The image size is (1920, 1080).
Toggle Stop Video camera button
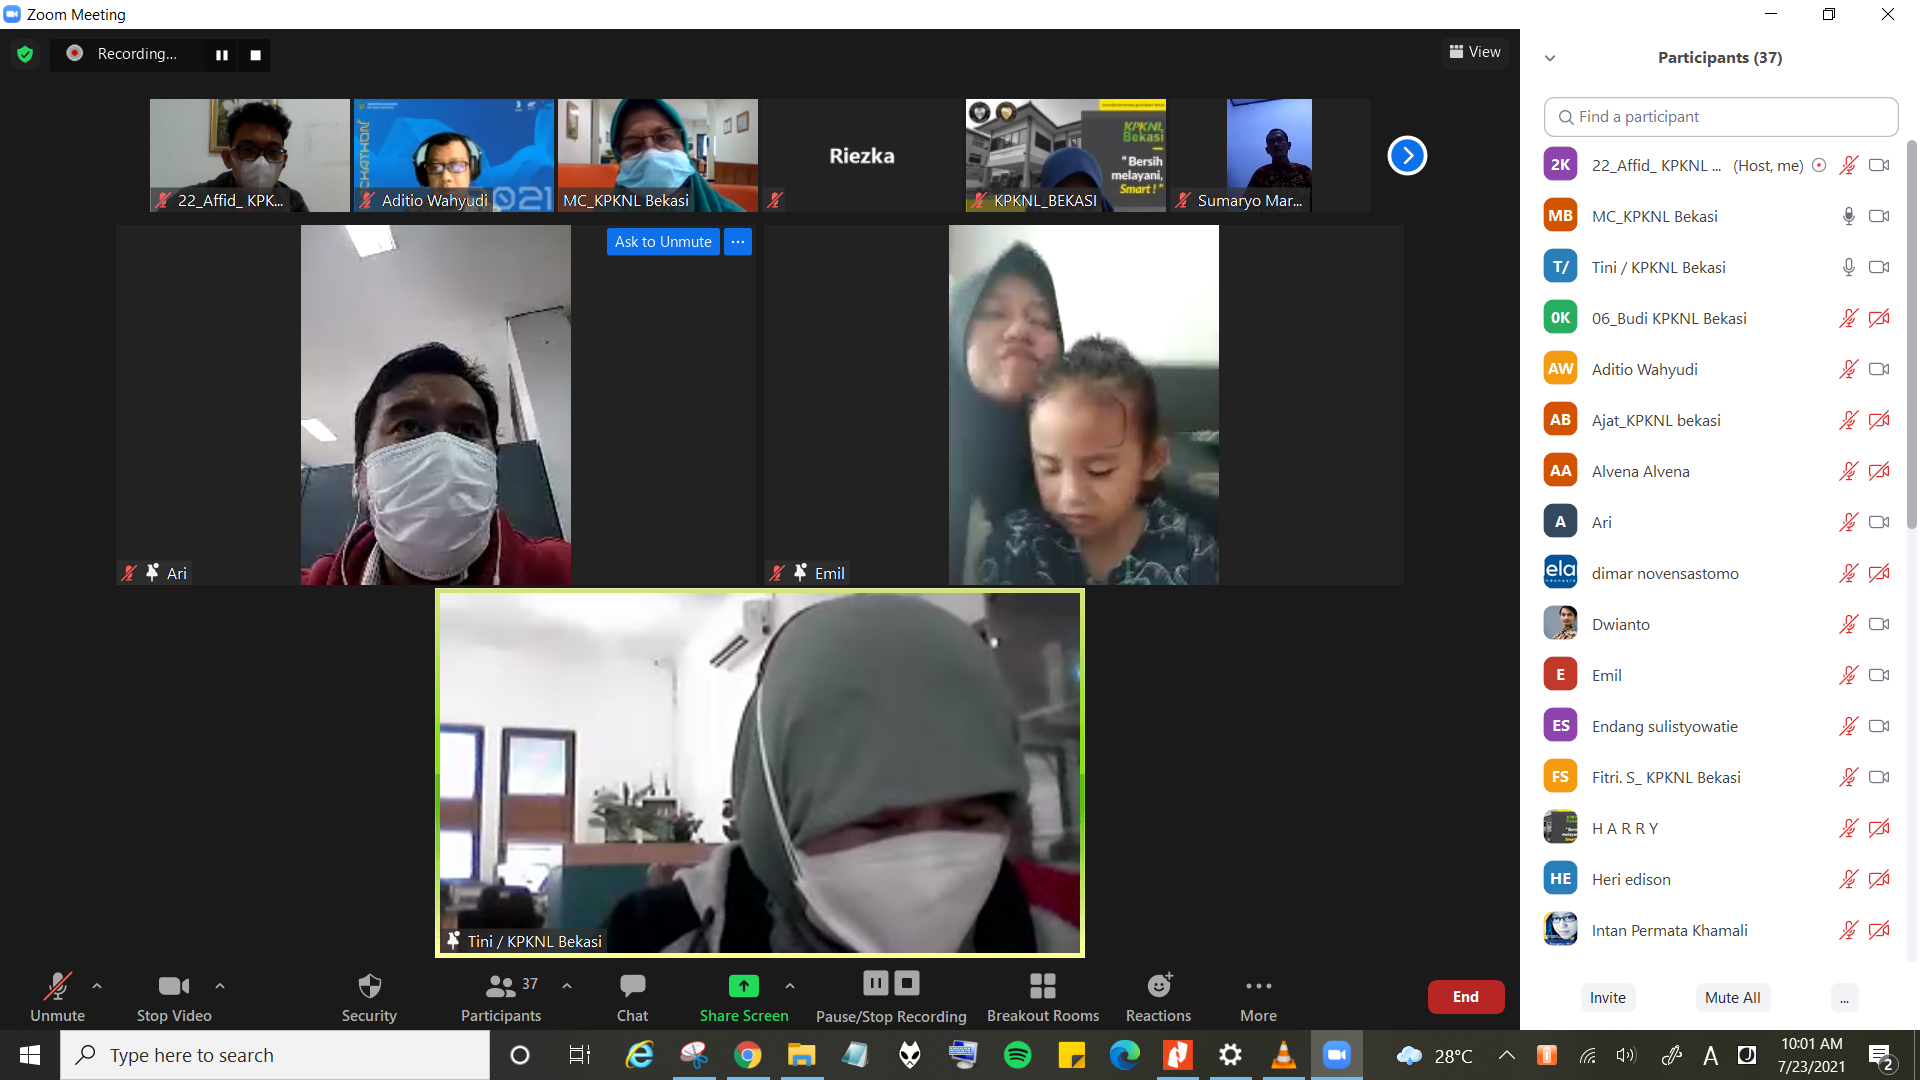pyautogui.click(x=173, y=987)
